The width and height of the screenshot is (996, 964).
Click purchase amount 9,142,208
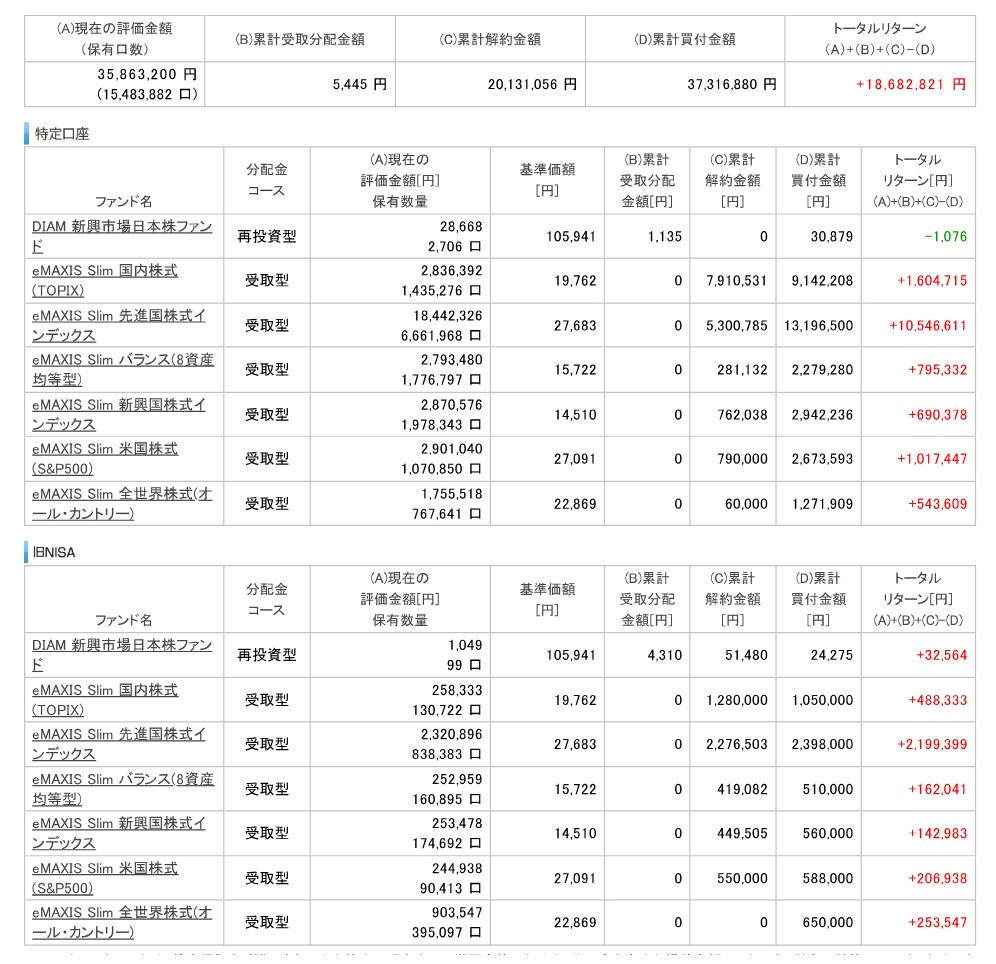tap(823, 281)
